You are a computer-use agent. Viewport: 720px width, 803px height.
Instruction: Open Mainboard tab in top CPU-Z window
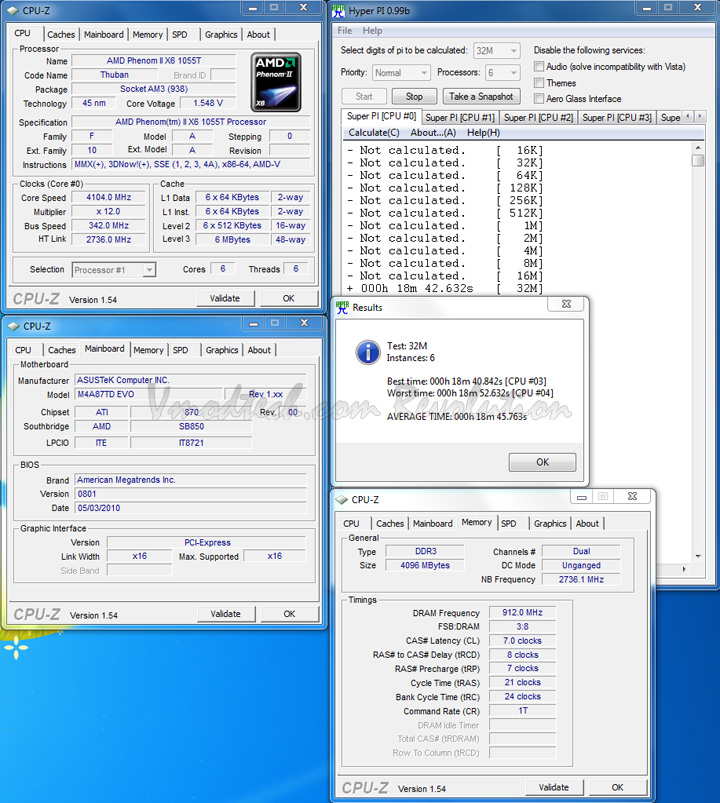click(103, 35)
